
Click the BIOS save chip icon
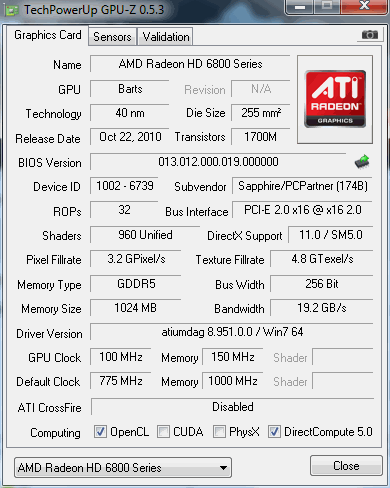point(362,162)
